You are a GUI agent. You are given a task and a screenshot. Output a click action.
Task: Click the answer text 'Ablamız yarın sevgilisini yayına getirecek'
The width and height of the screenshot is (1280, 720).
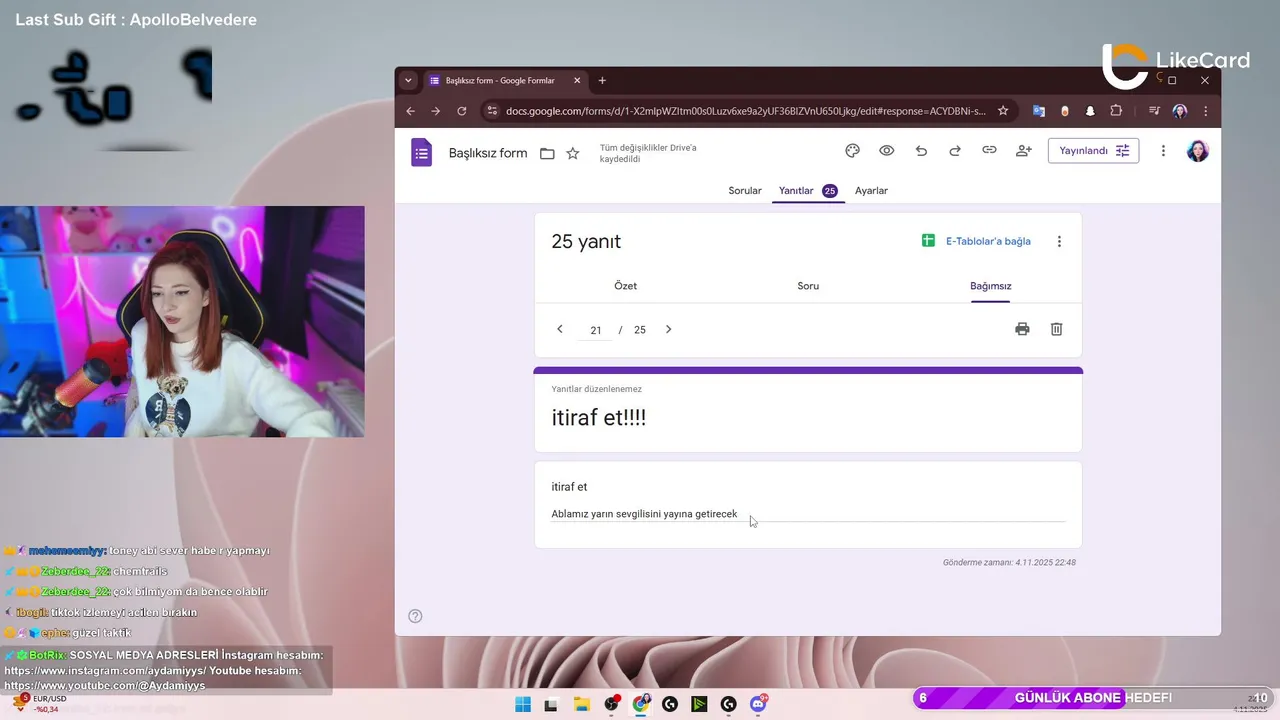[x=644, y=514]
